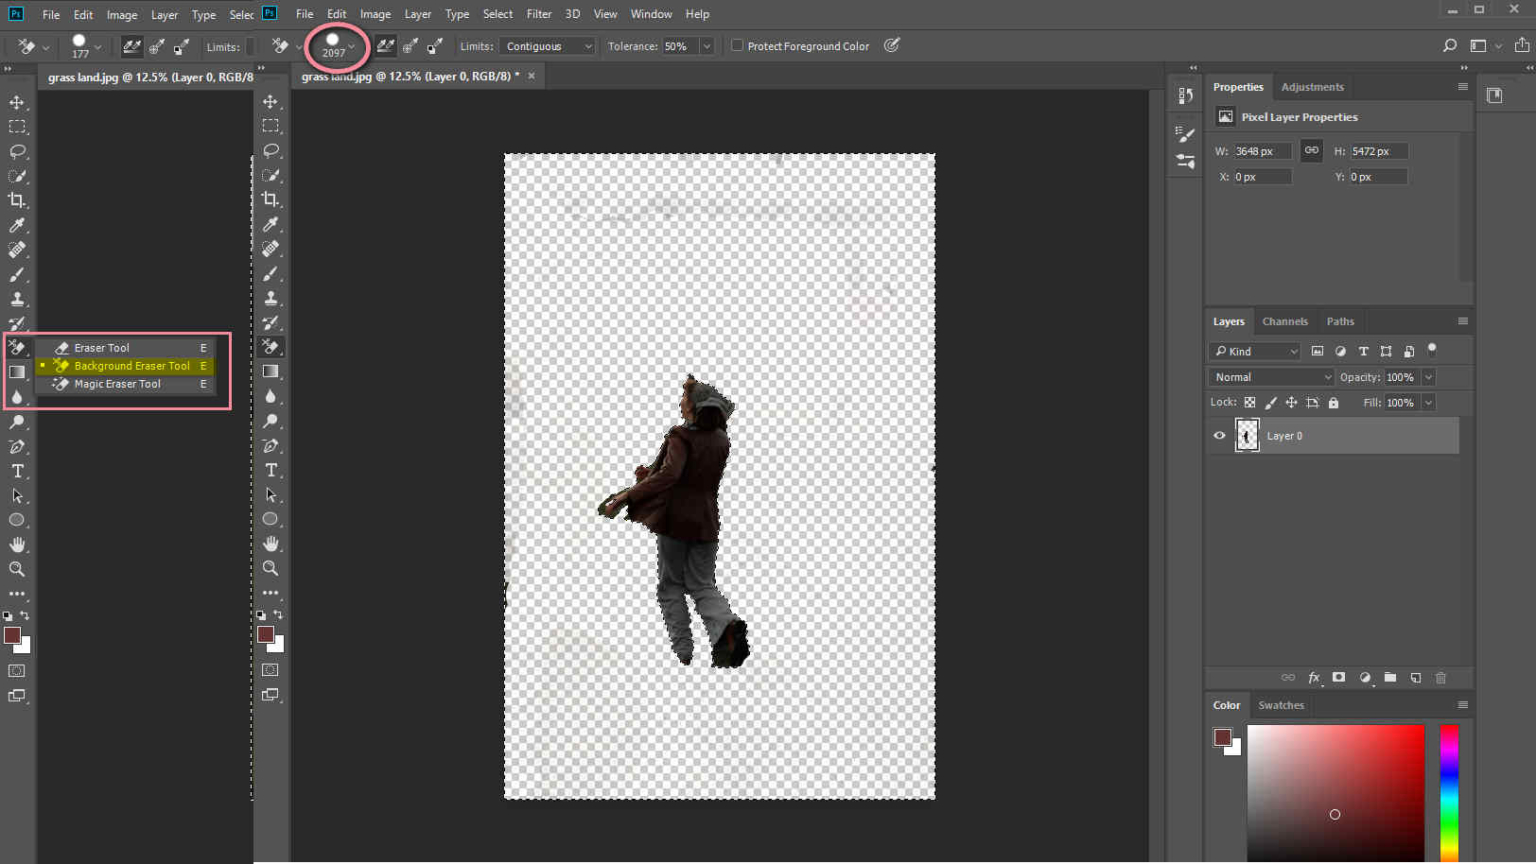The height and width of the screenshot is (864, 1536).
Task: Open the Normal blend mode dropdown
Action: [1271, 377]
